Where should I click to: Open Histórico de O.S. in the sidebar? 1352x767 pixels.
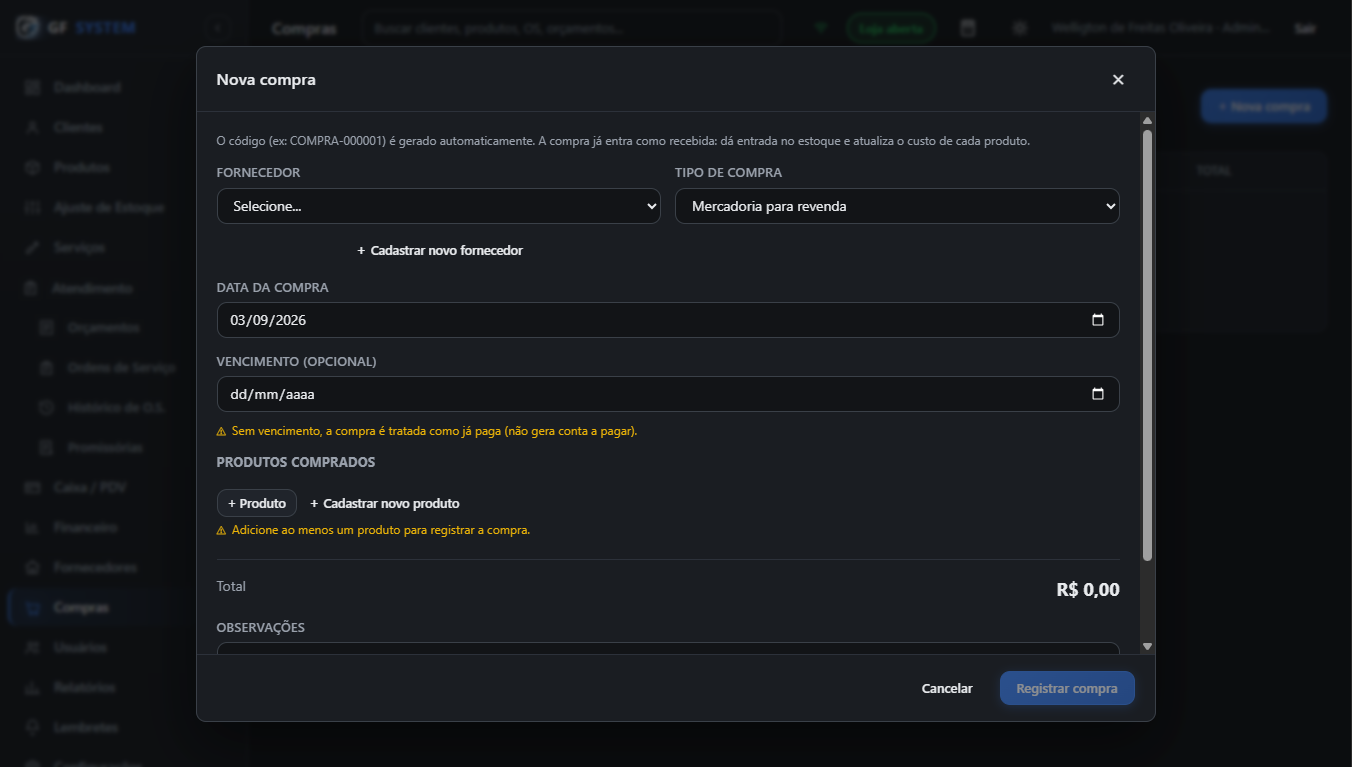point(115,408)
